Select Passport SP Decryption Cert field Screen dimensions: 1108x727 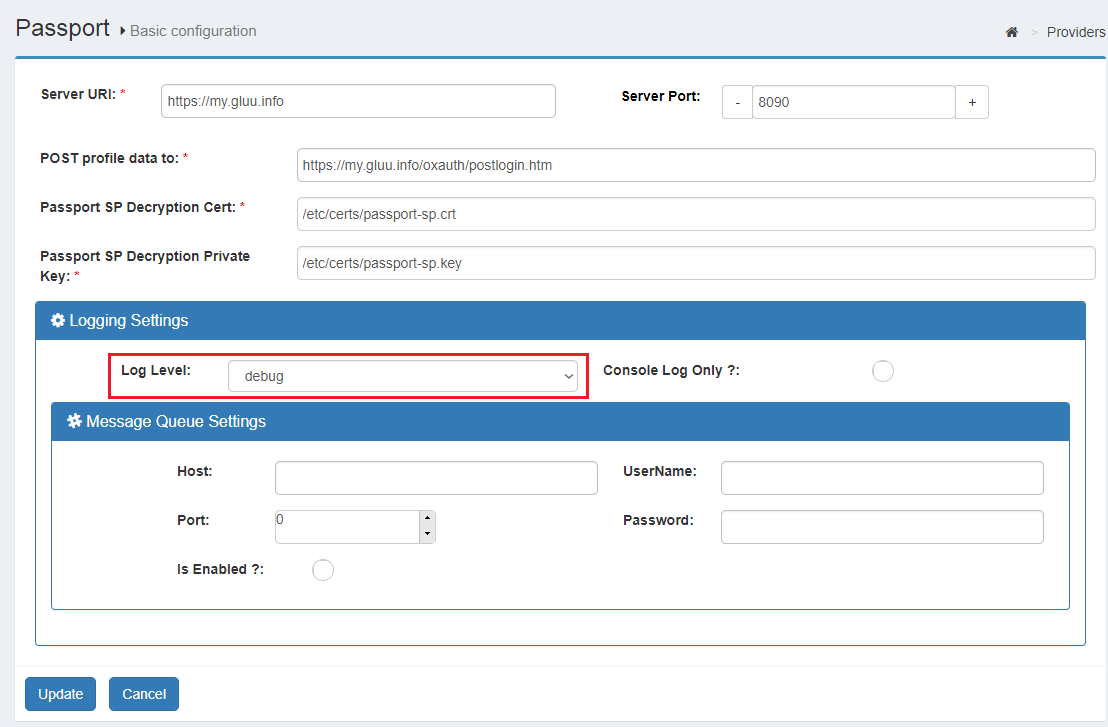(x=695, y=214)
